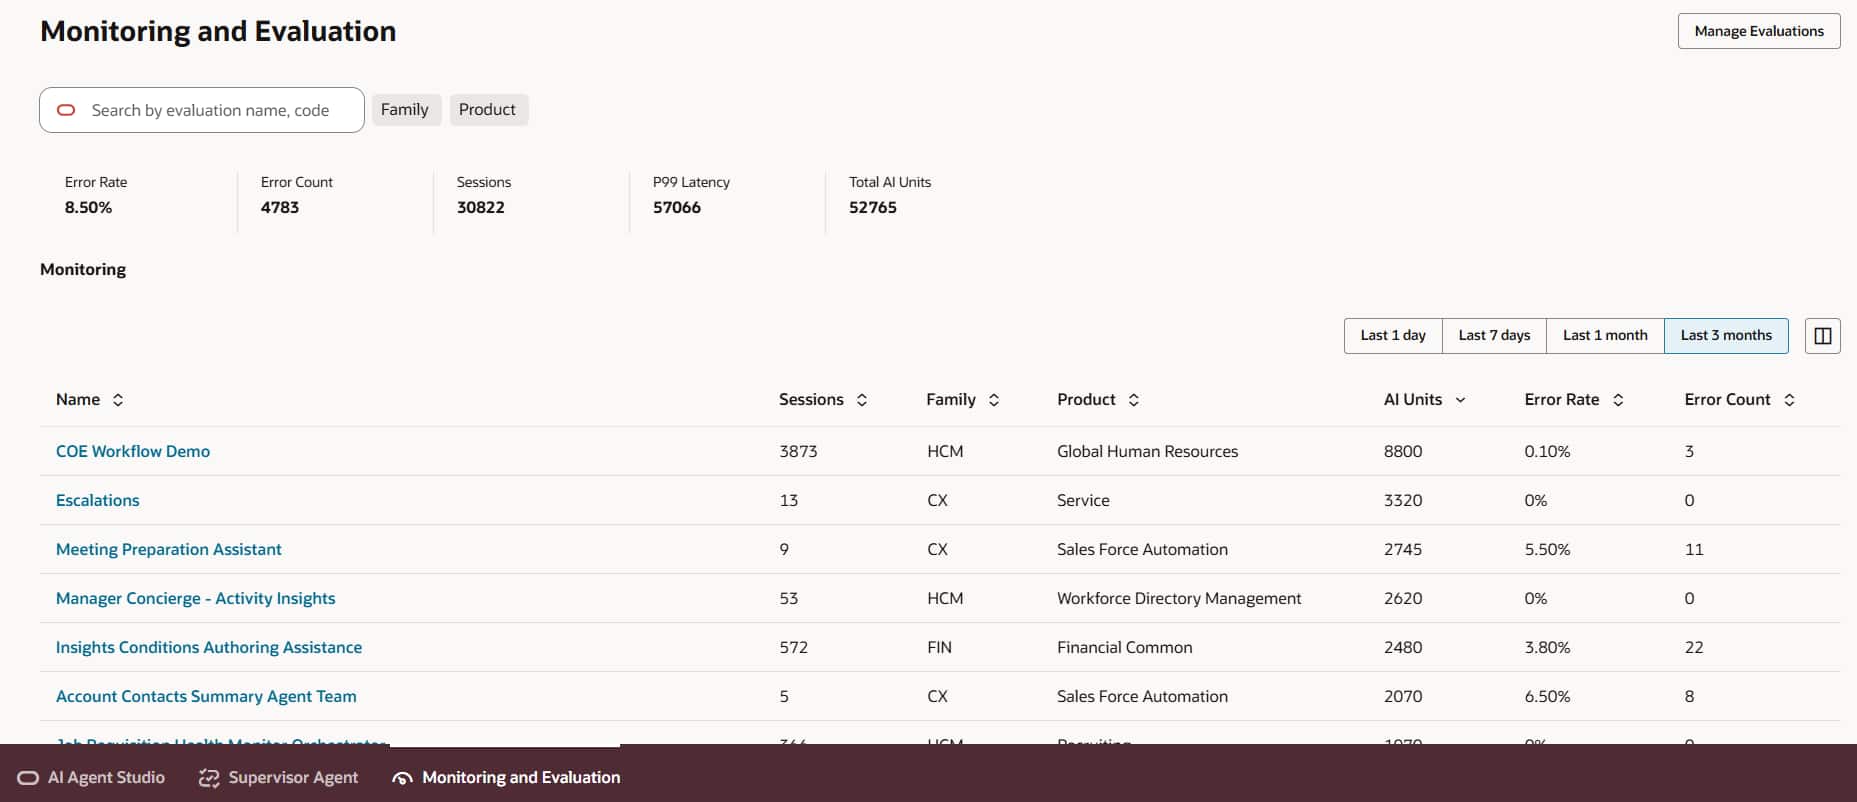This screenshot has width=1857, height=802.
Task: Open Manager Concierge - Activity Insights link
Action: tap(196, 599)
